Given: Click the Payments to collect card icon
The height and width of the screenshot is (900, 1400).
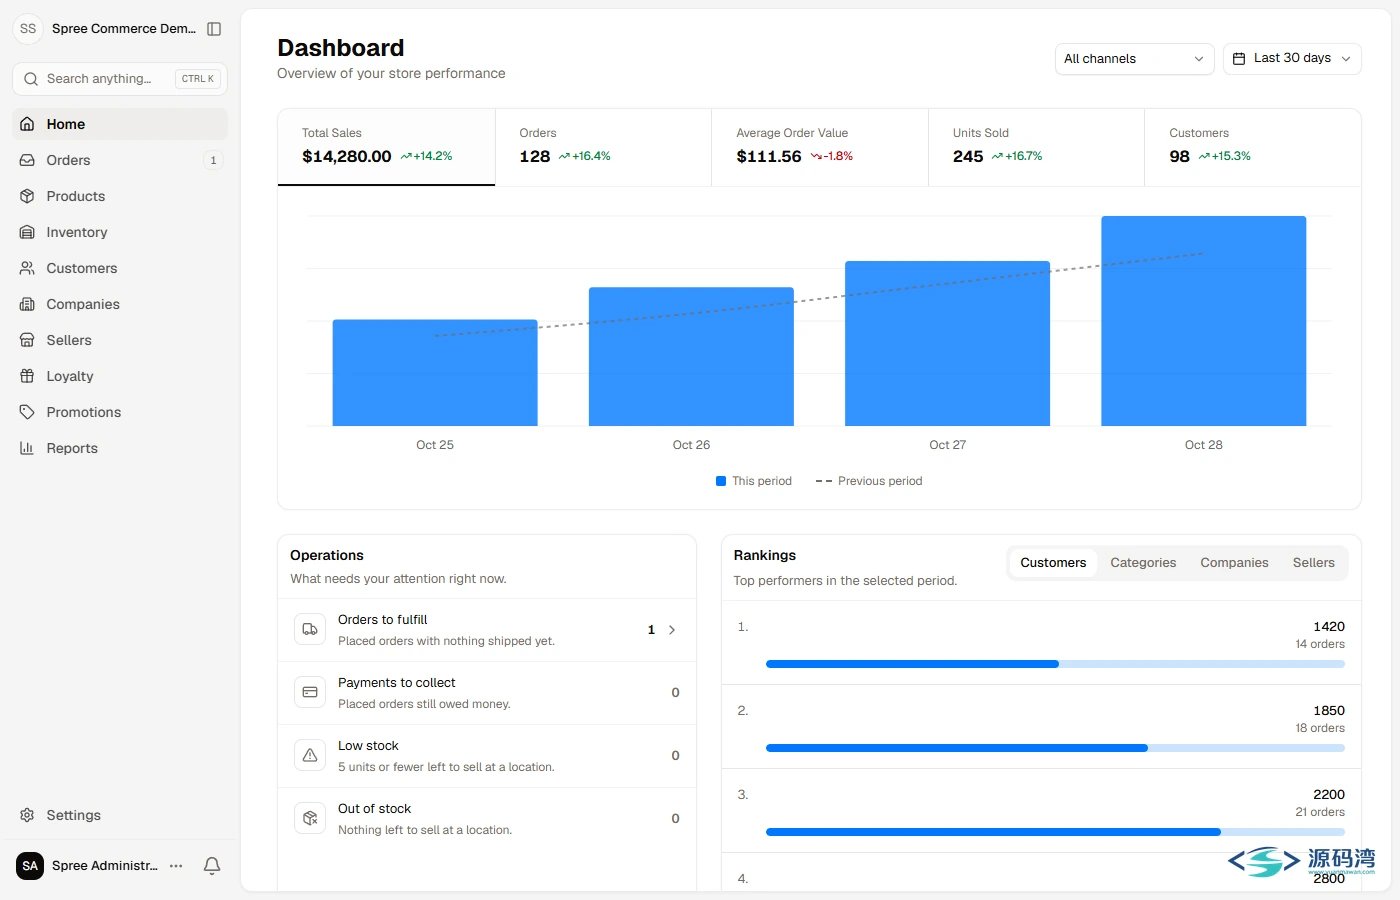Looking at the screenshot, I should click(310, 692).
